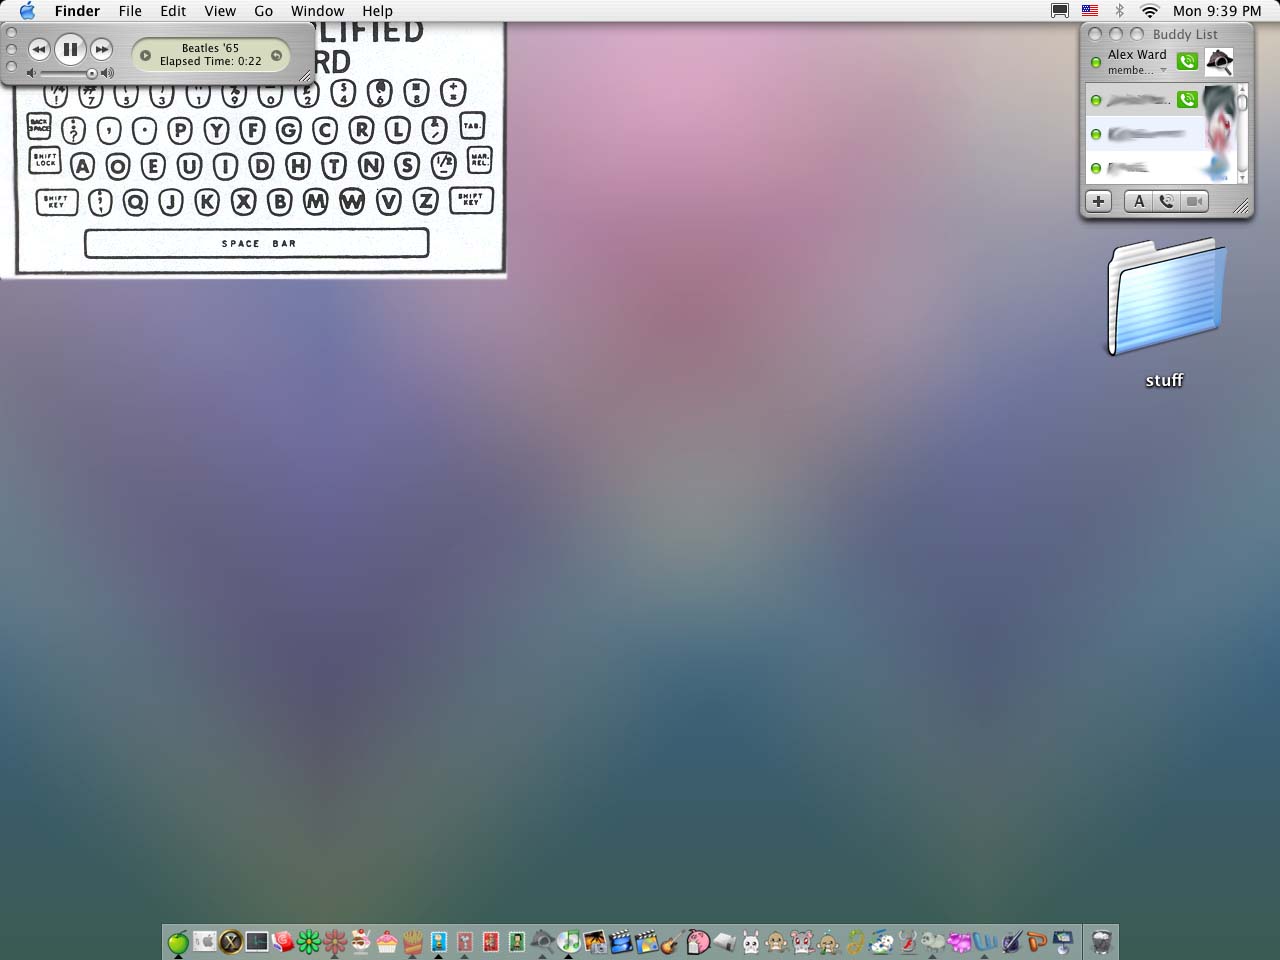
Task: Open iPhoto from the Dock
Action: (x=595, y=942)
